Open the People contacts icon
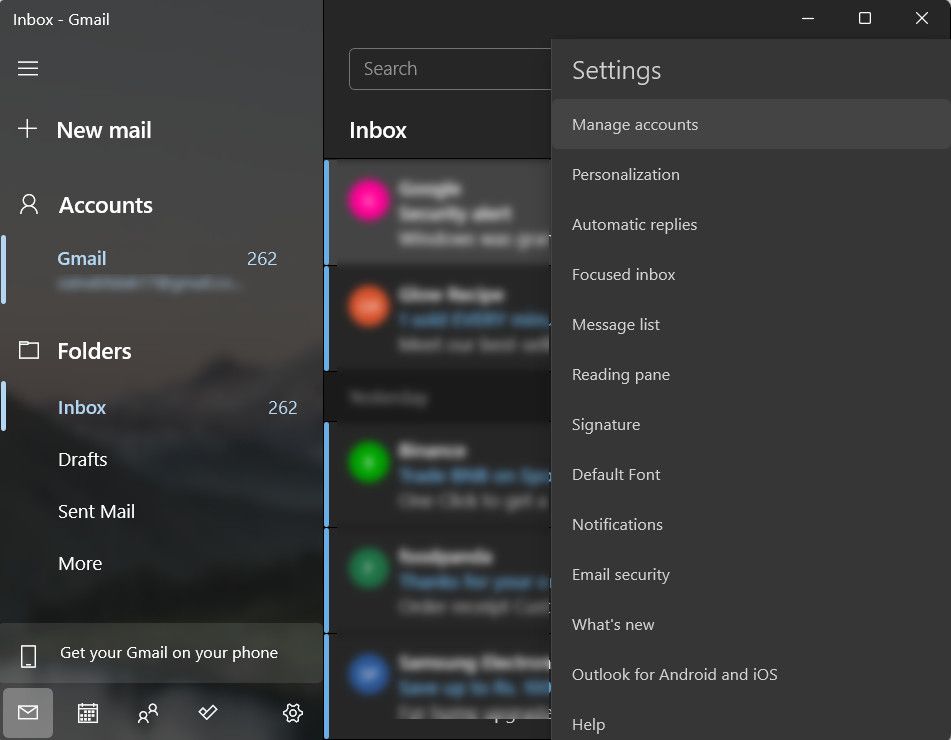 [148, 713]
